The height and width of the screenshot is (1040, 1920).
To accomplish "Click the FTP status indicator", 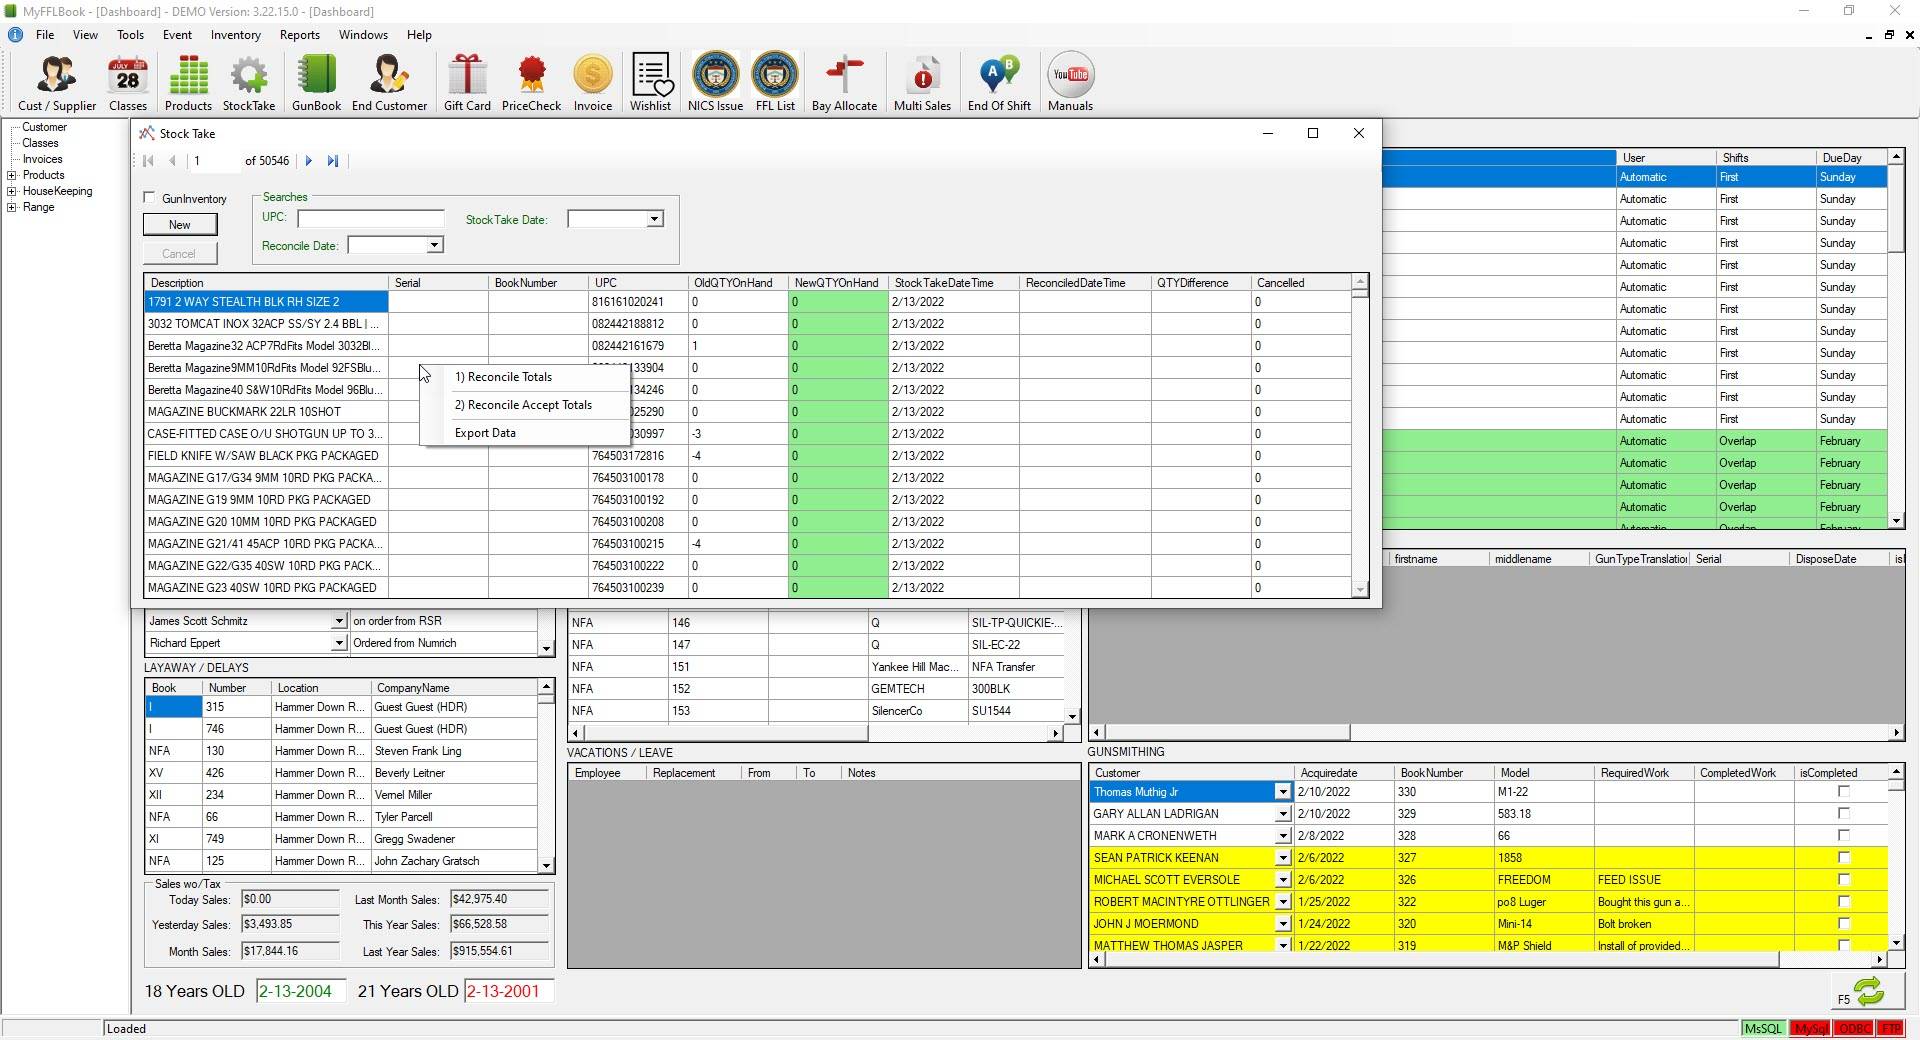I will click(x=1890, y=1028).
